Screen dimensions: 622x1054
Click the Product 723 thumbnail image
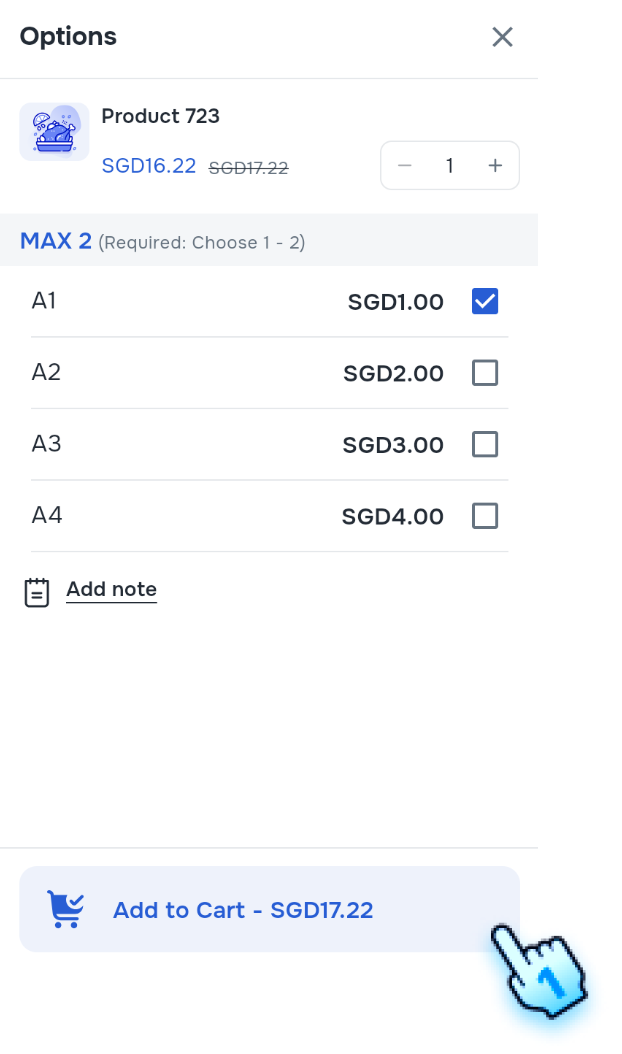(54, 131)
